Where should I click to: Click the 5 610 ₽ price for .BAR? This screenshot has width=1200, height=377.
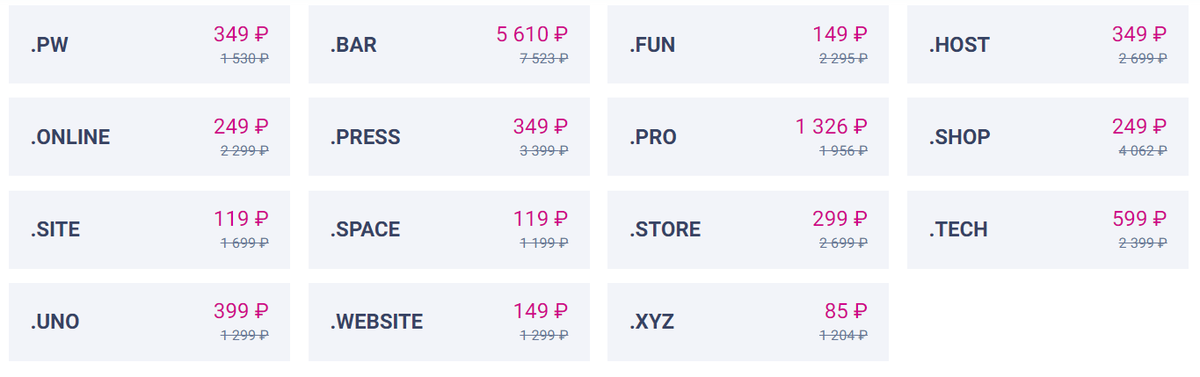[532, 35]
